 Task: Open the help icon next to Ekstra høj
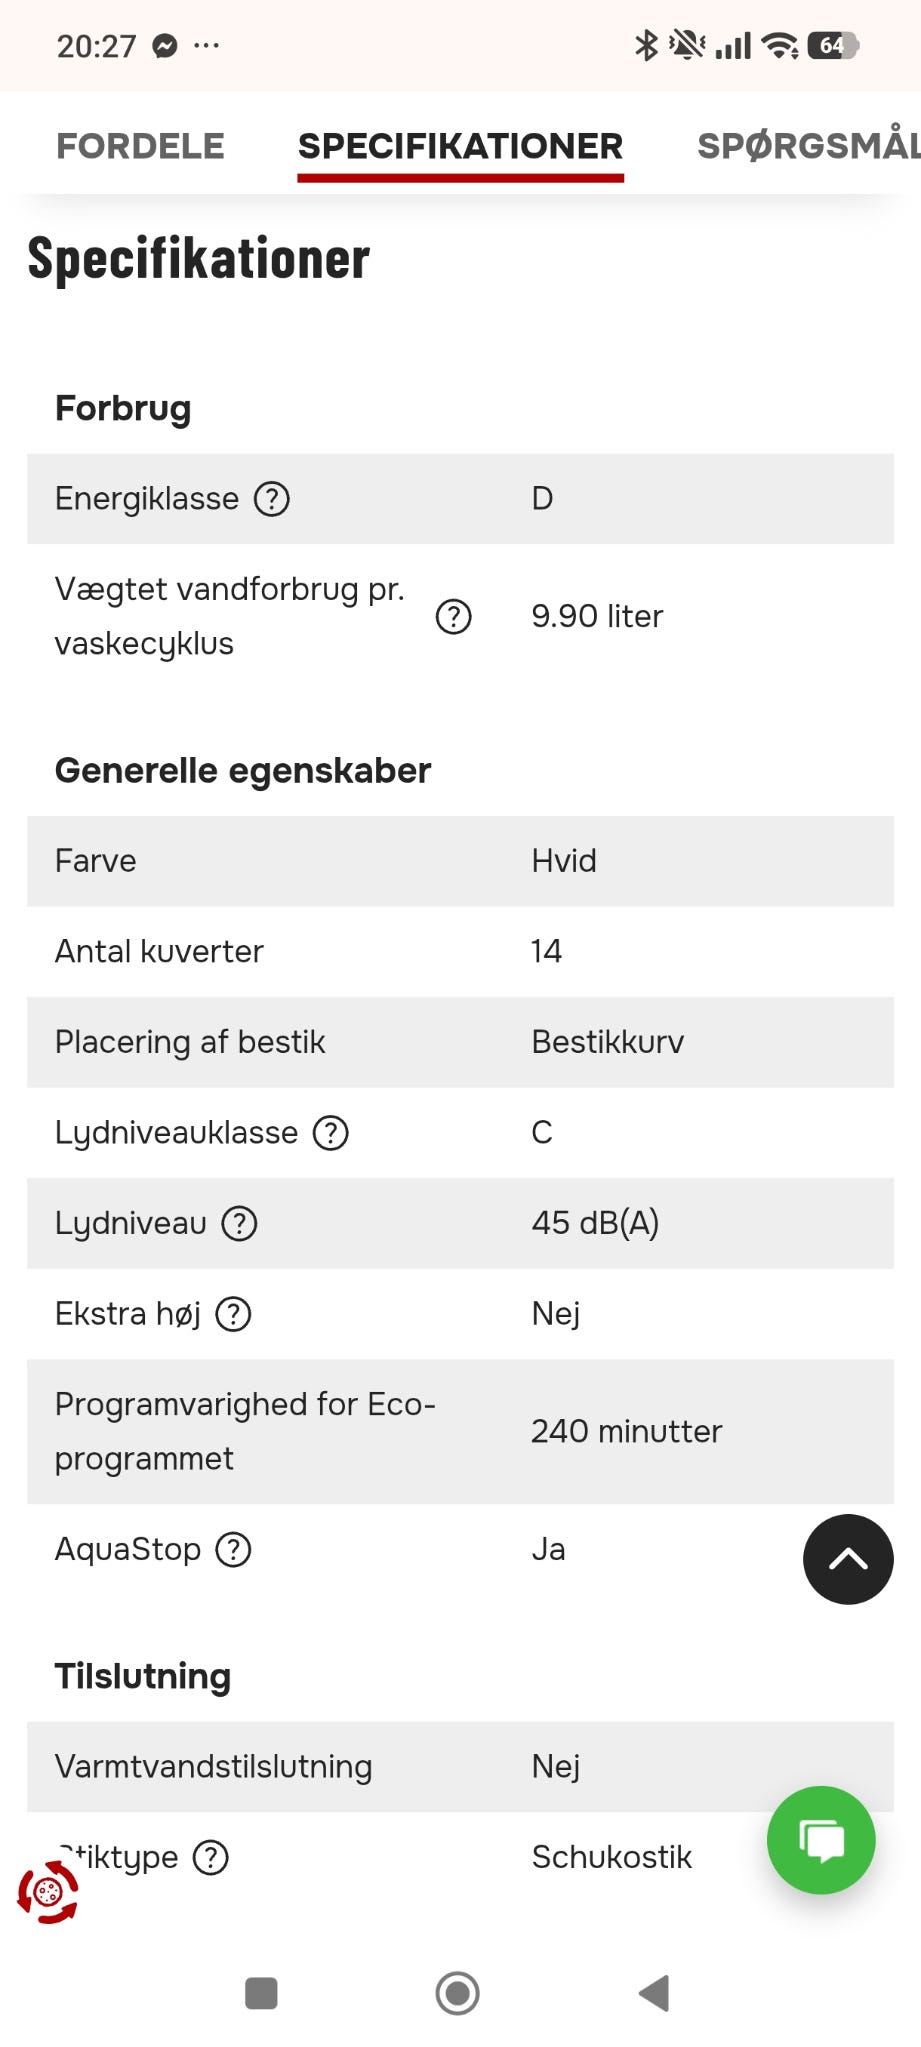(234, 1314)
